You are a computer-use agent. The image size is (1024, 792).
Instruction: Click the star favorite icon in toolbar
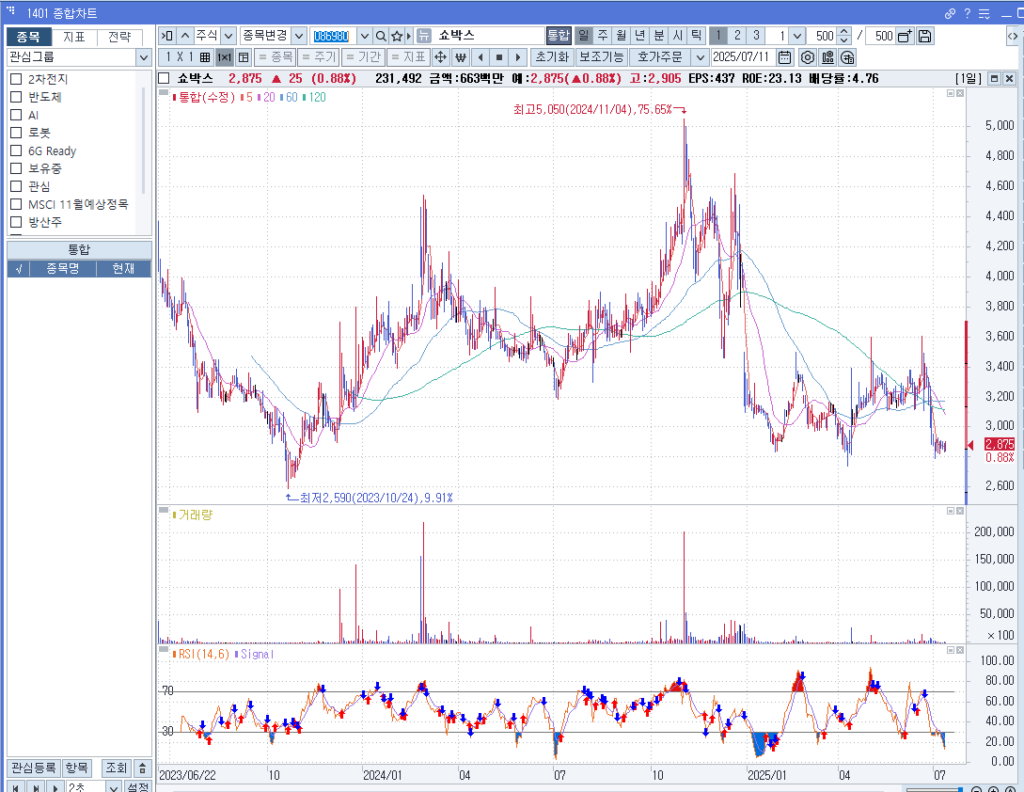396,36
